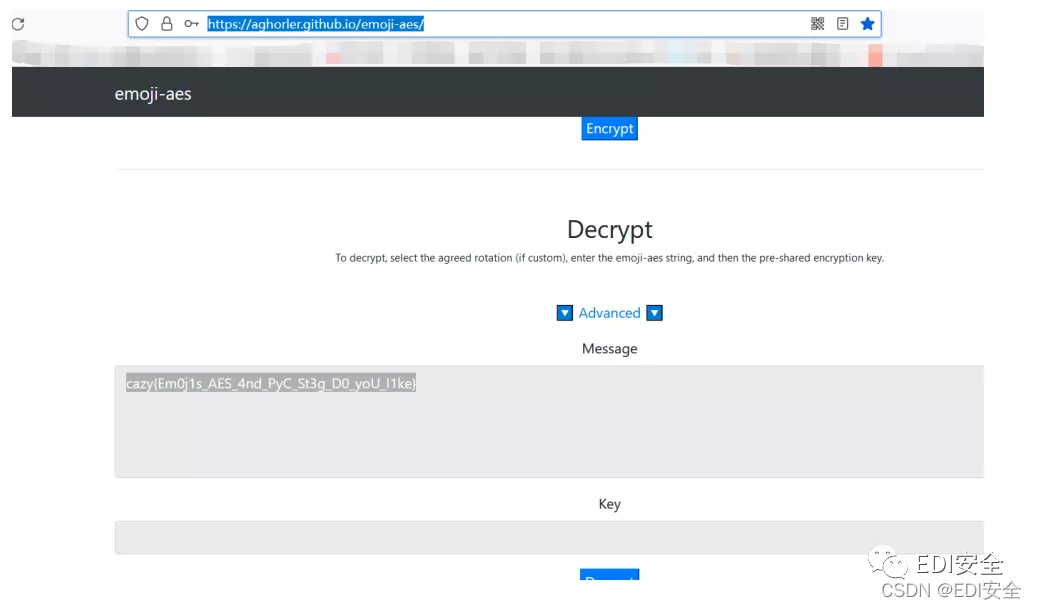Toggle the right arrow beside Advanced

tap(654, 313)
